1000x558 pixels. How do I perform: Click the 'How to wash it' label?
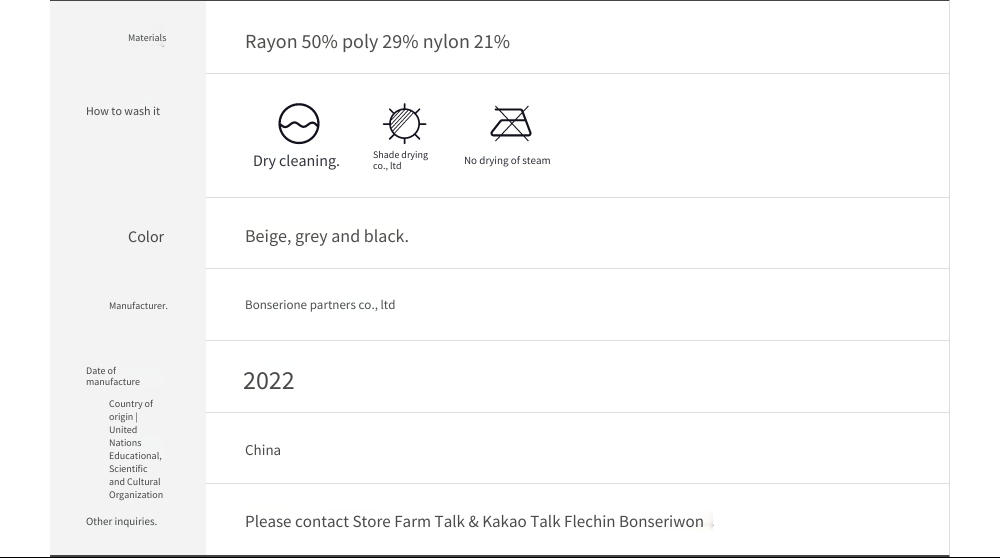123,111
